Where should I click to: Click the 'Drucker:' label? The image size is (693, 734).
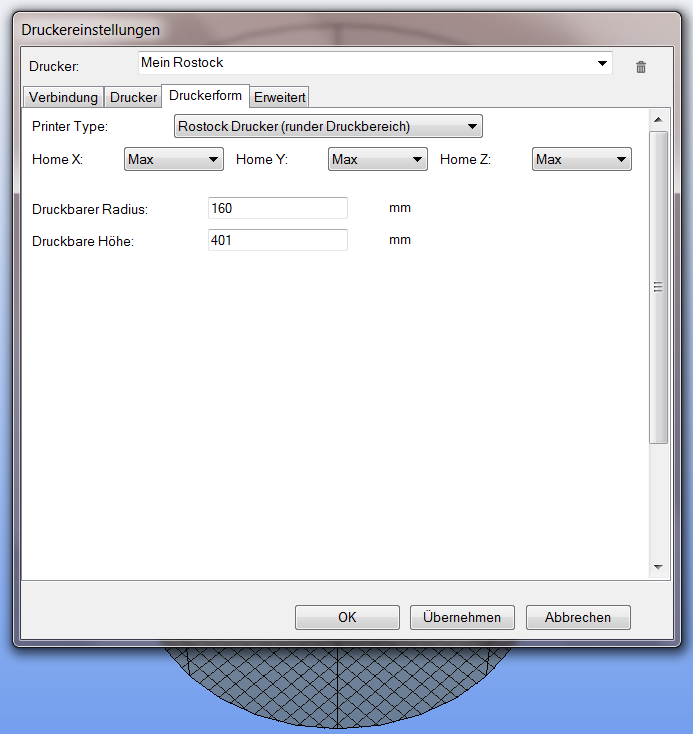click(54, 66)
